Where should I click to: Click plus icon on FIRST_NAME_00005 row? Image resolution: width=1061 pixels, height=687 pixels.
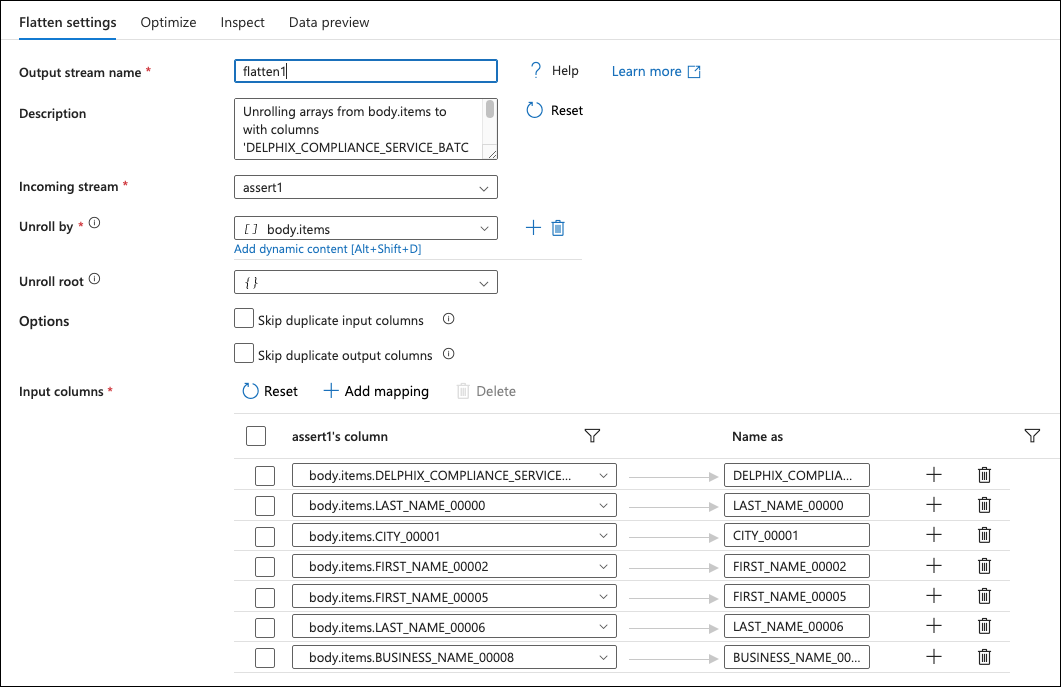click(x=934, y=596)
